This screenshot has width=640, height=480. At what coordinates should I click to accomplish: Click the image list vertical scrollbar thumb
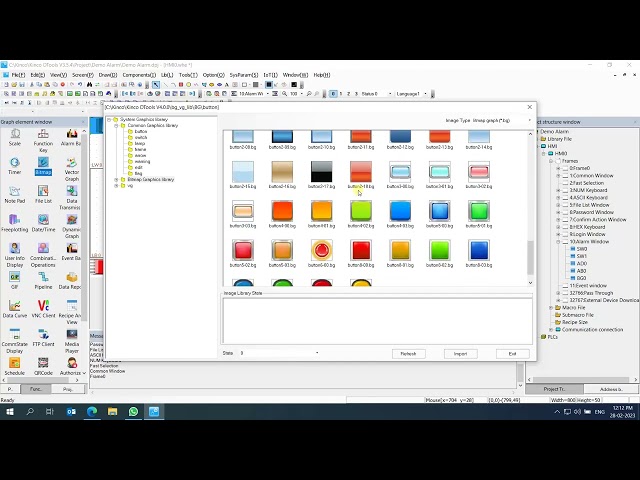530,258
